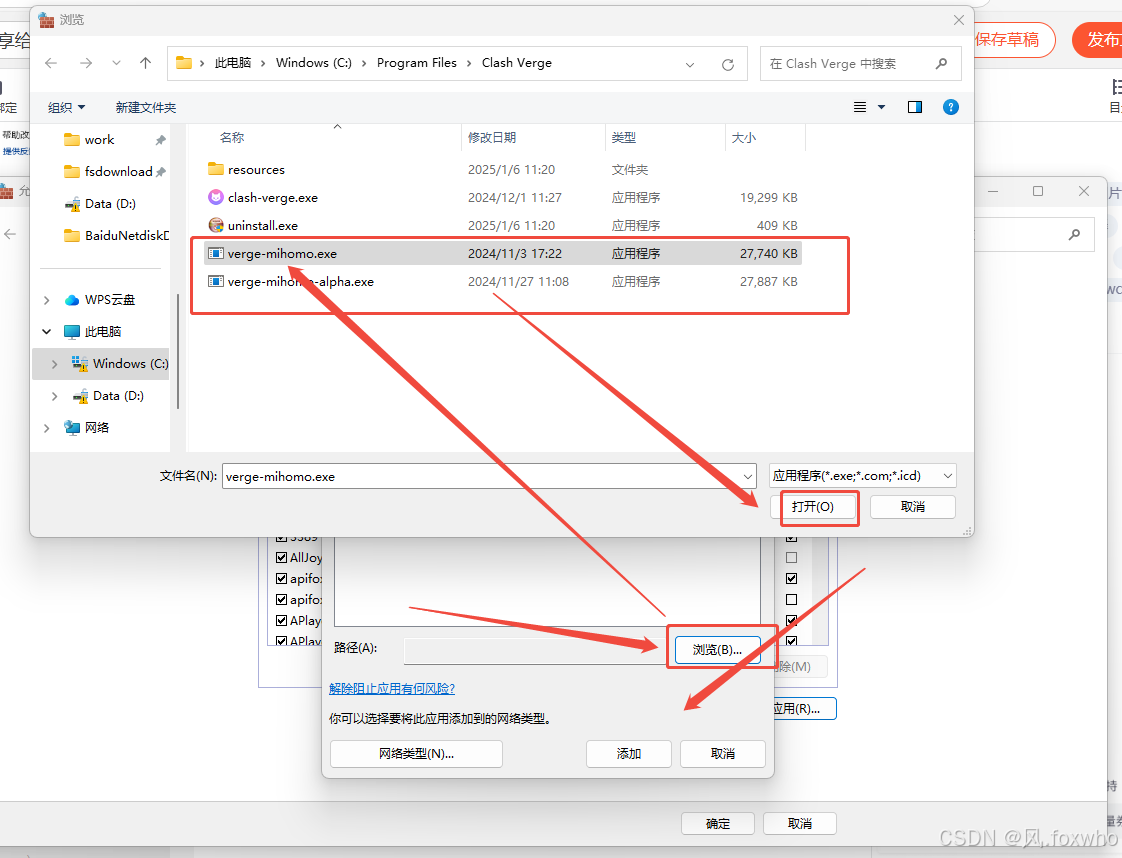Sort files by 大小 column

click(743, 137)
